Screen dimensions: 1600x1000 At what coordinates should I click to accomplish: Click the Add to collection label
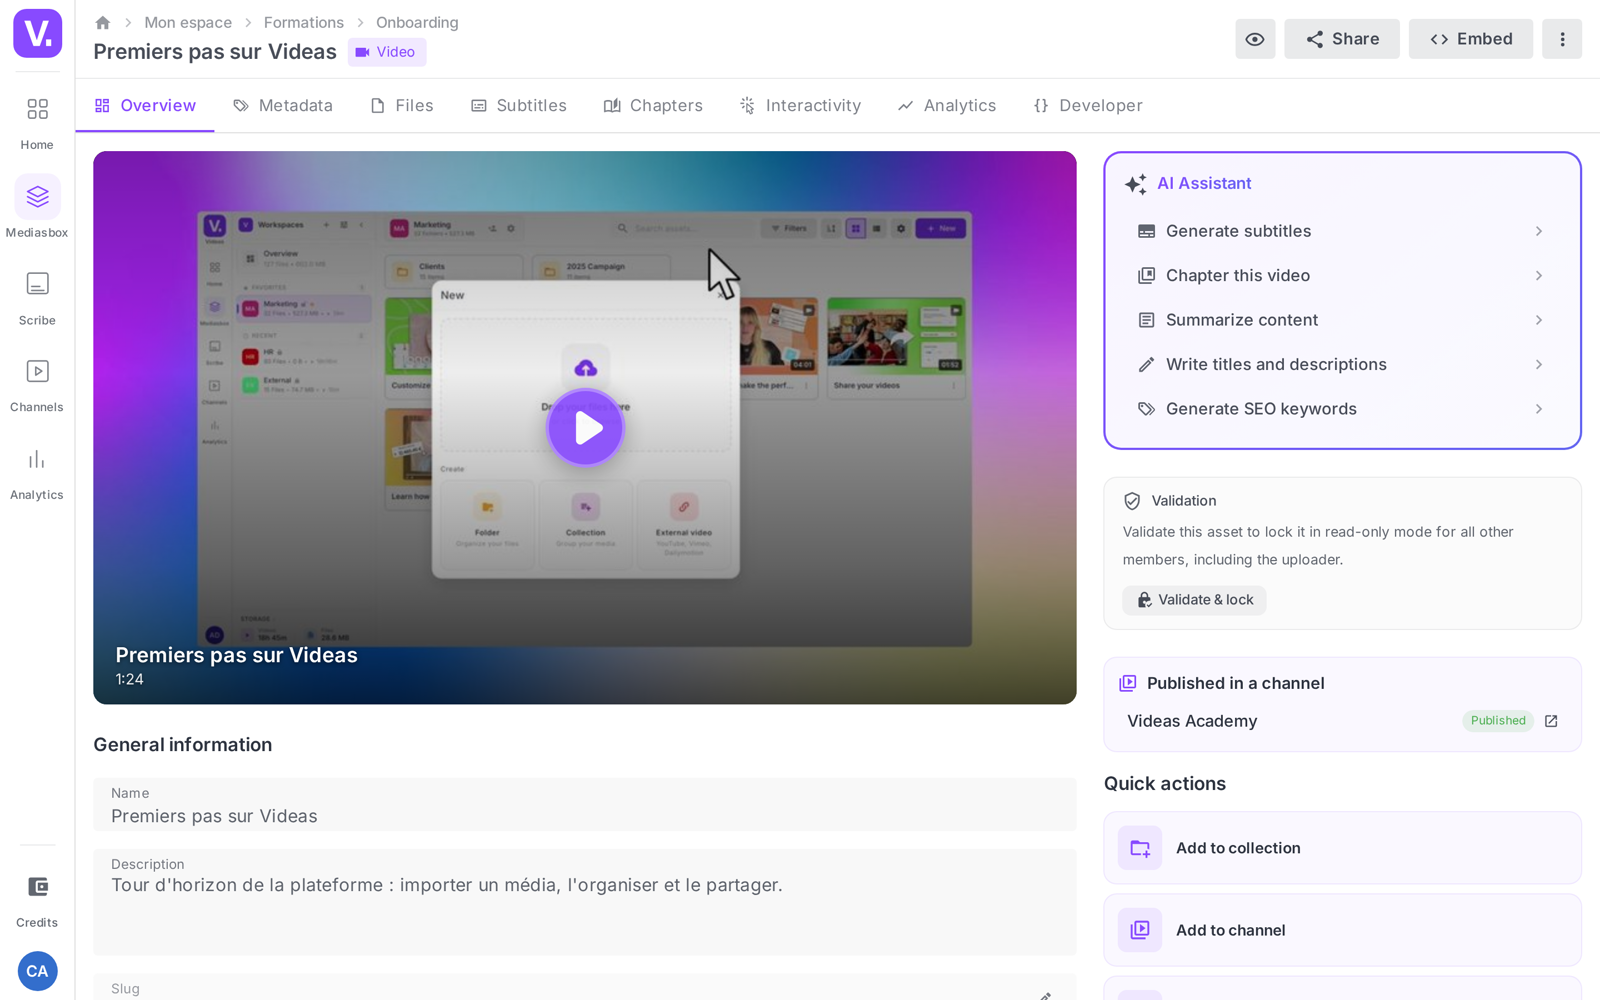coord(1238,848)
